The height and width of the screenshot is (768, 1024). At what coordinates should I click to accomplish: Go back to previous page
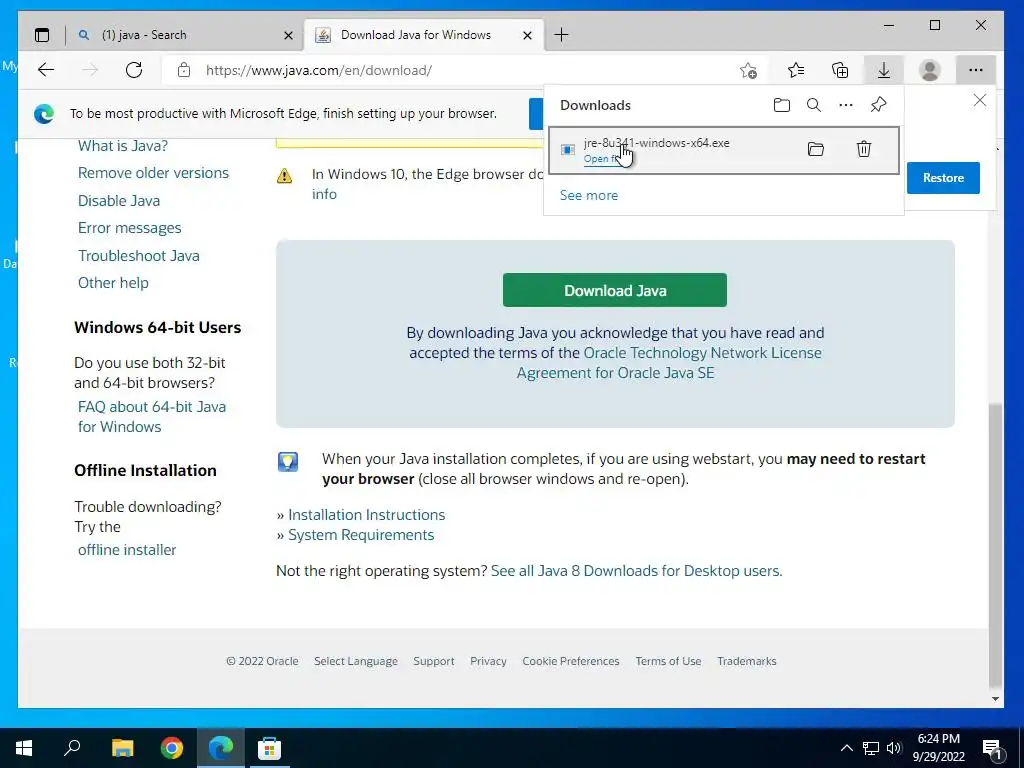coord(46,70)
